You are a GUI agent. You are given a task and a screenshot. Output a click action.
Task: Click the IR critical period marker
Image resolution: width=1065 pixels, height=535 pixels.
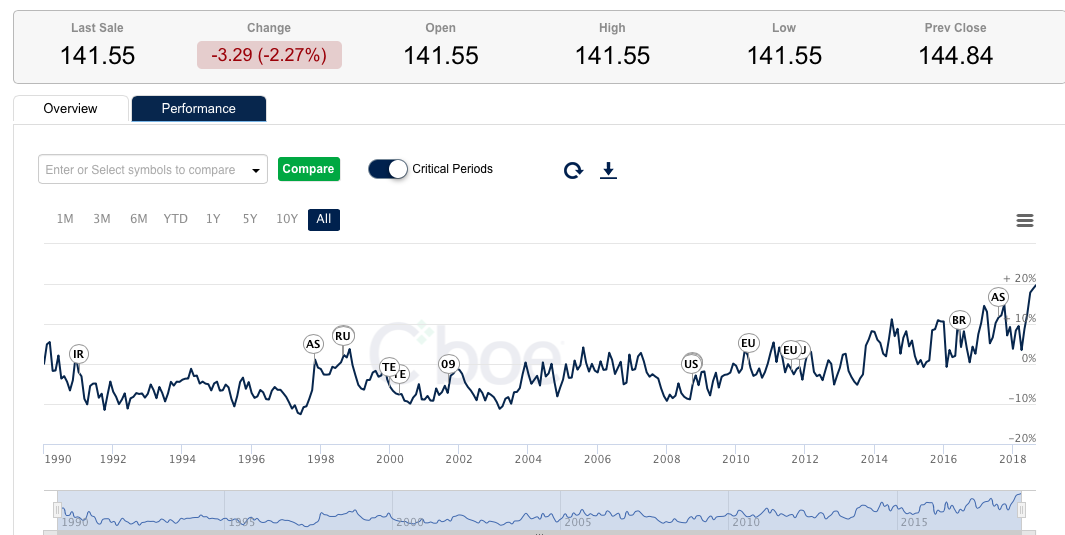coord(79,354)
